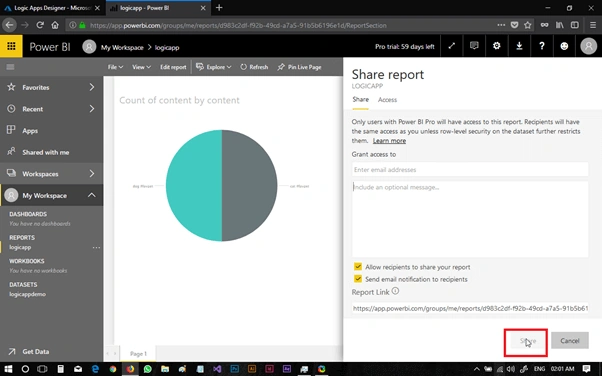Open the notifications chat icon in header
The height and width of the screenshot is (376, 602).
[x=474, y=46]
